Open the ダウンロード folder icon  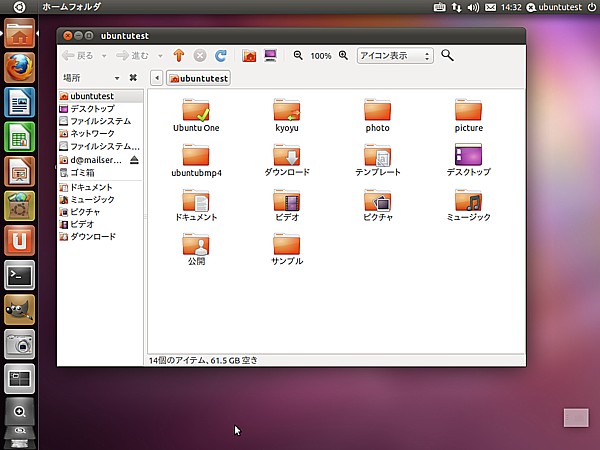pos(287,160)
